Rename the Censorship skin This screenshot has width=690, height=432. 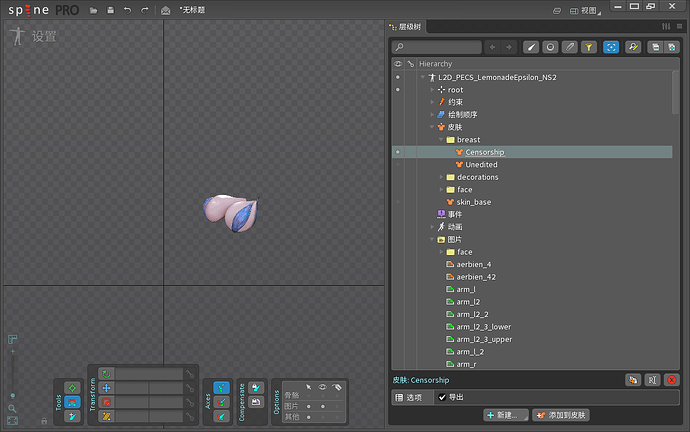coord(652,380)
